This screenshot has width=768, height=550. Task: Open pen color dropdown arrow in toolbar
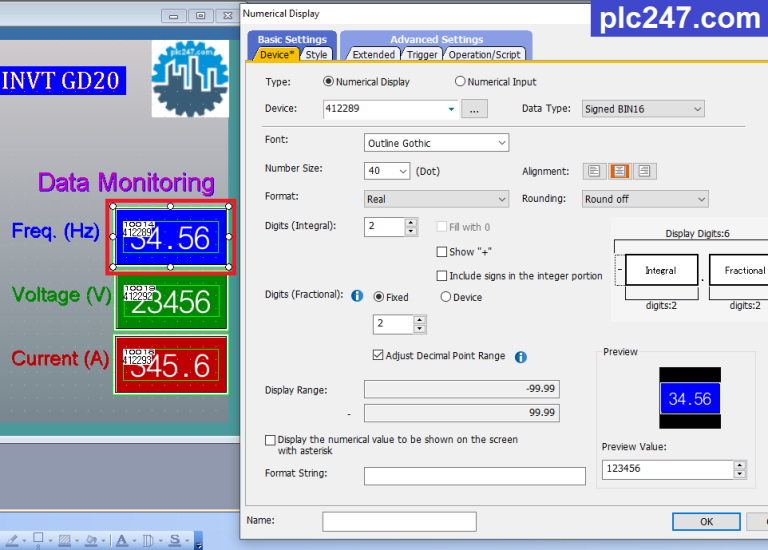(x=24, y=541)
